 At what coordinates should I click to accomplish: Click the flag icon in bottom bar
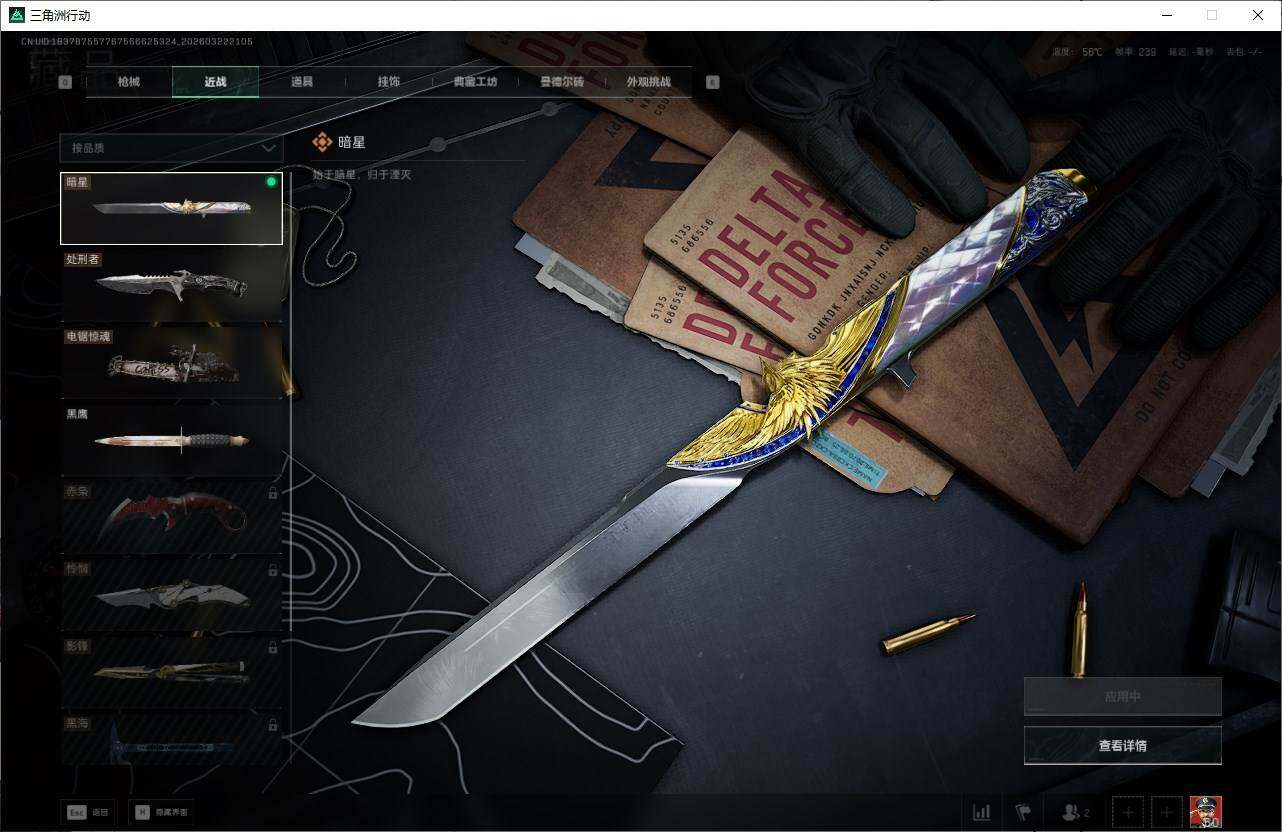tap(1022, 812)
